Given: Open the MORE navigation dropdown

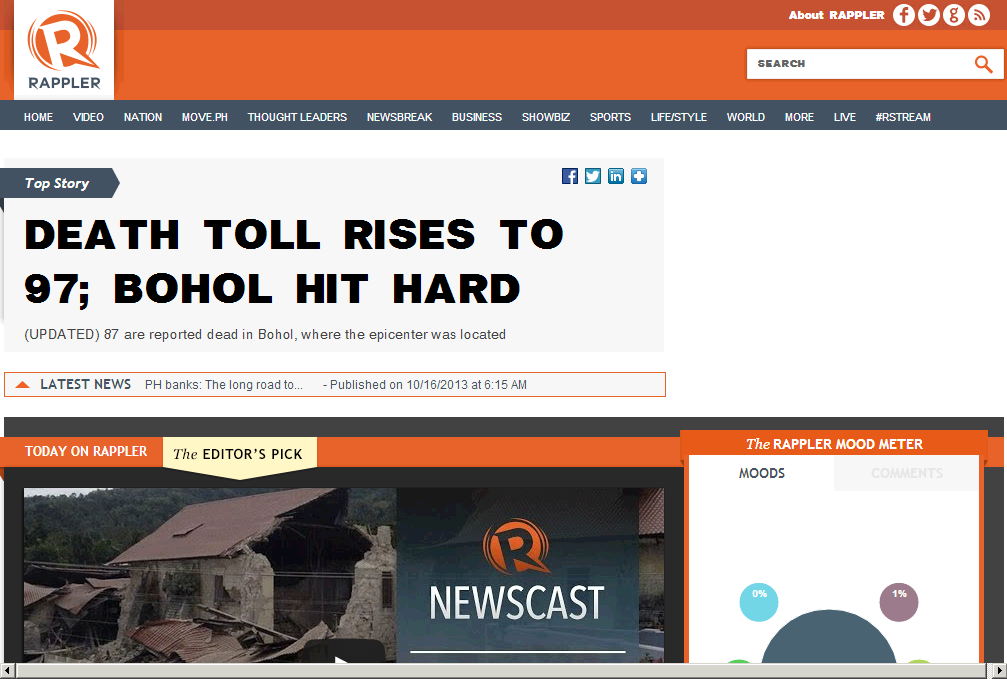Looking at the screenshot, I should click(x=799, y=117).
